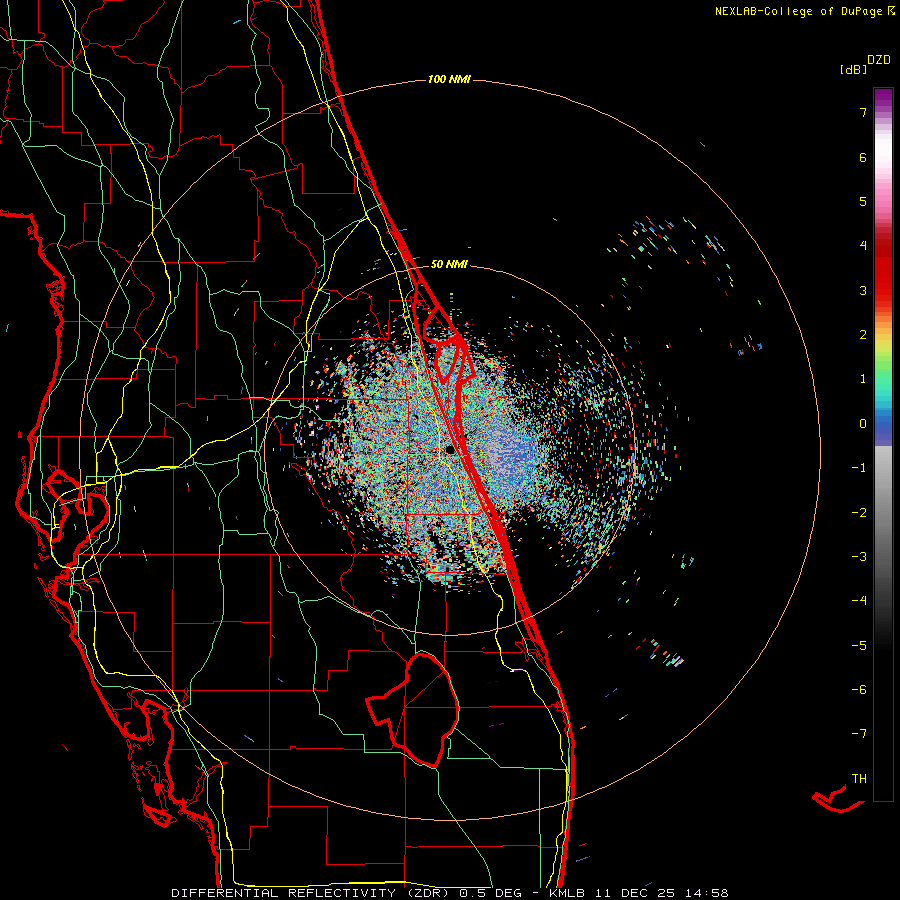This screenshot has height=900, width=900.
Task: Click the 4 dB value on color scale
Action: coord(863,246)
